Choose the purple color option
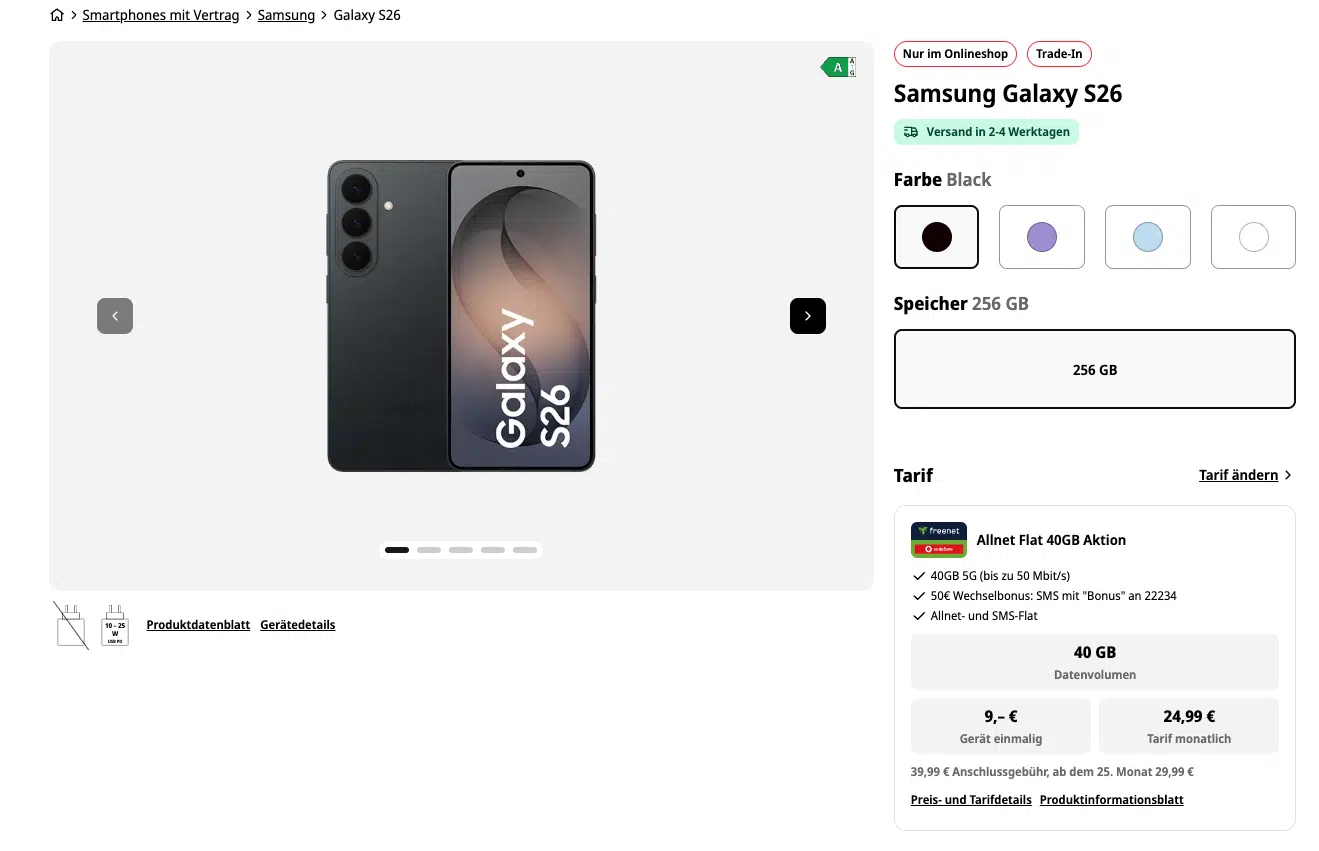Screen dimensions: 1319x851 (x=1041, y=237)
